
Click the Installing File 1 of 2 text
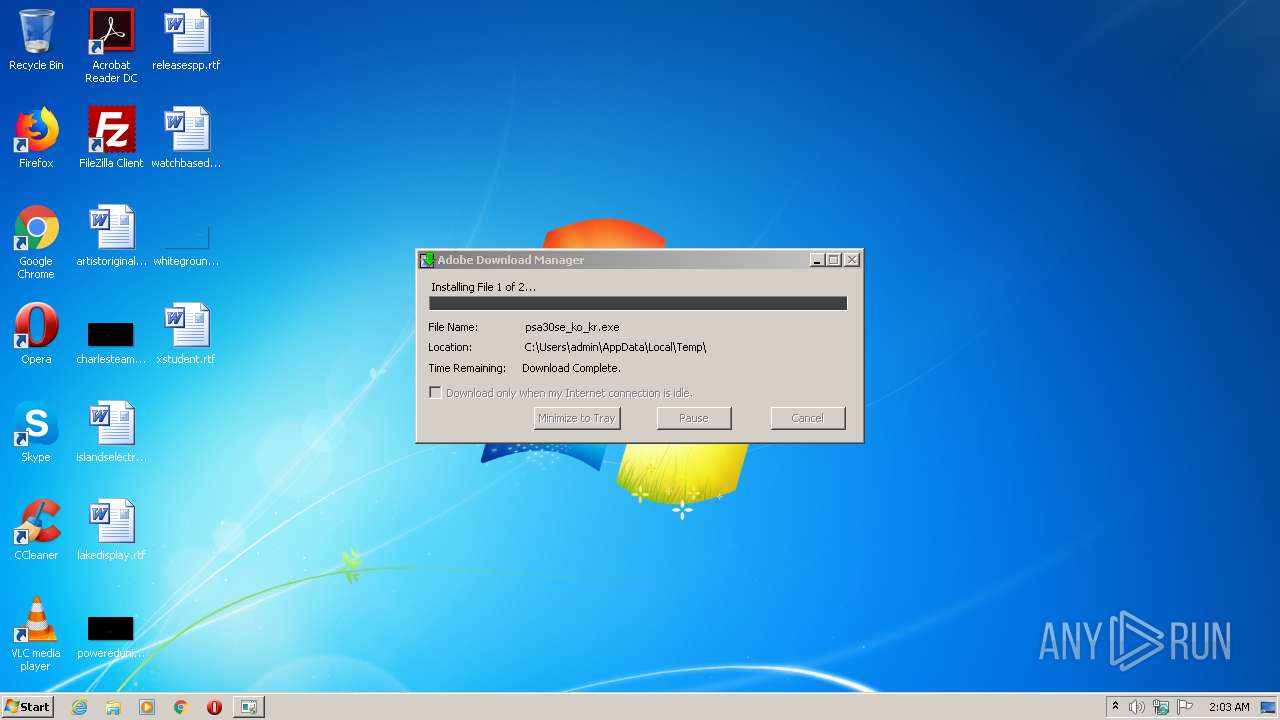(x=483, y=287)
